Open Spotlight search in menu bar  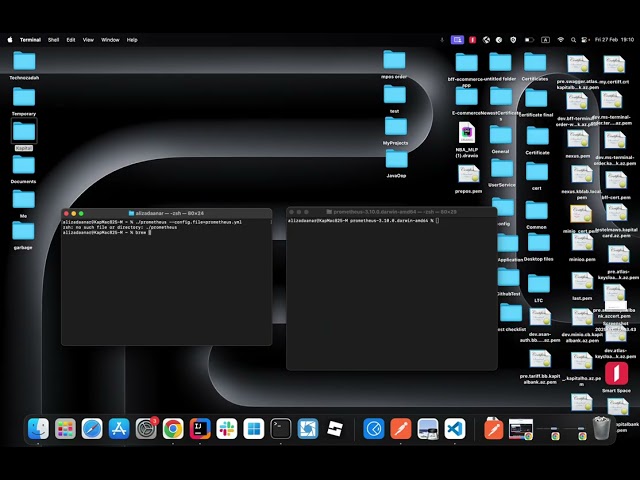click(x=572, y=40)
